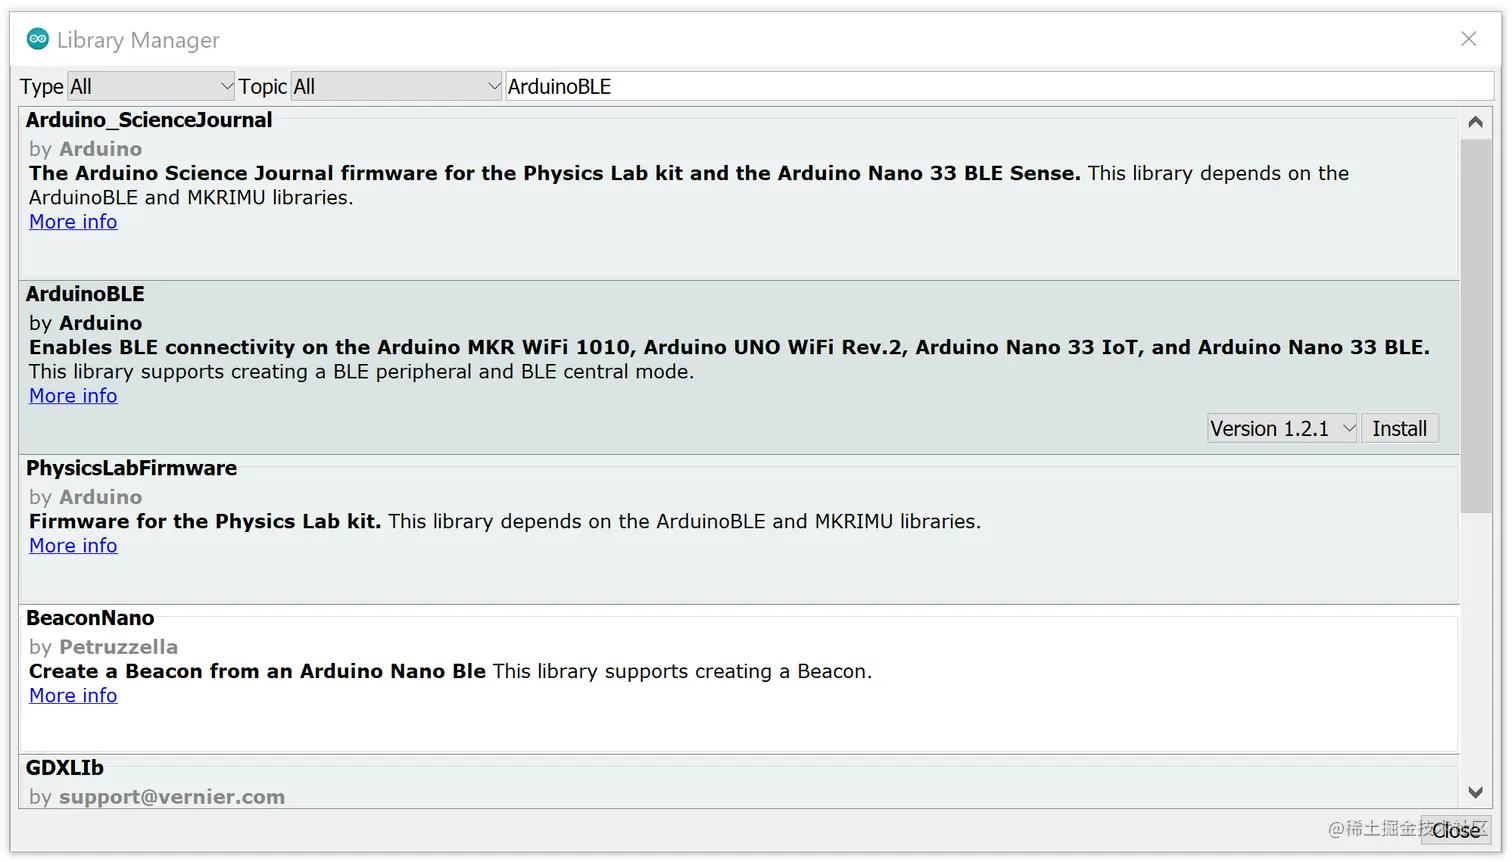Screen dimensions: 1512x862
Task: Open More info for ArduinoBLE
Action: 72,395
